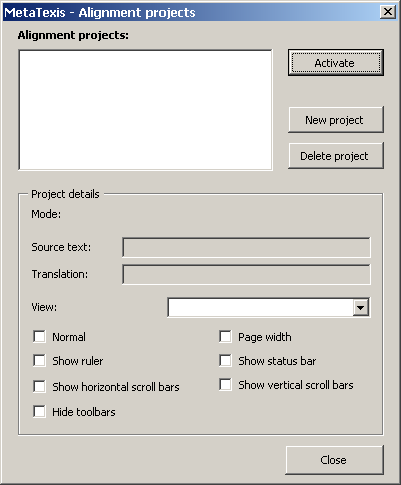Click the Activate button
Image resolution: width=401 pixels, height=485 pixels.
point(336,63)
